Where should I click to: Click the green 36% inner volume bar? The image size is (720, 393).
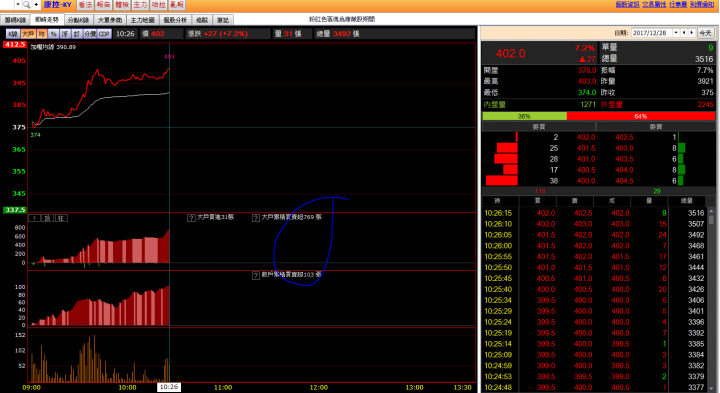coord(524,116)
